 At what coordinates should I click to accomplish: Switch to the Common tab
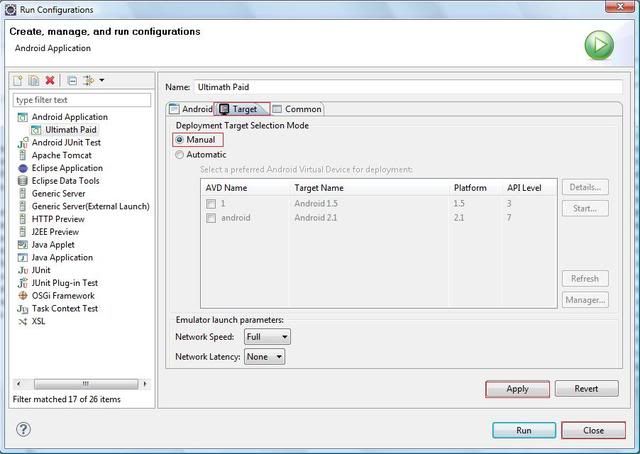coord(298,109)
